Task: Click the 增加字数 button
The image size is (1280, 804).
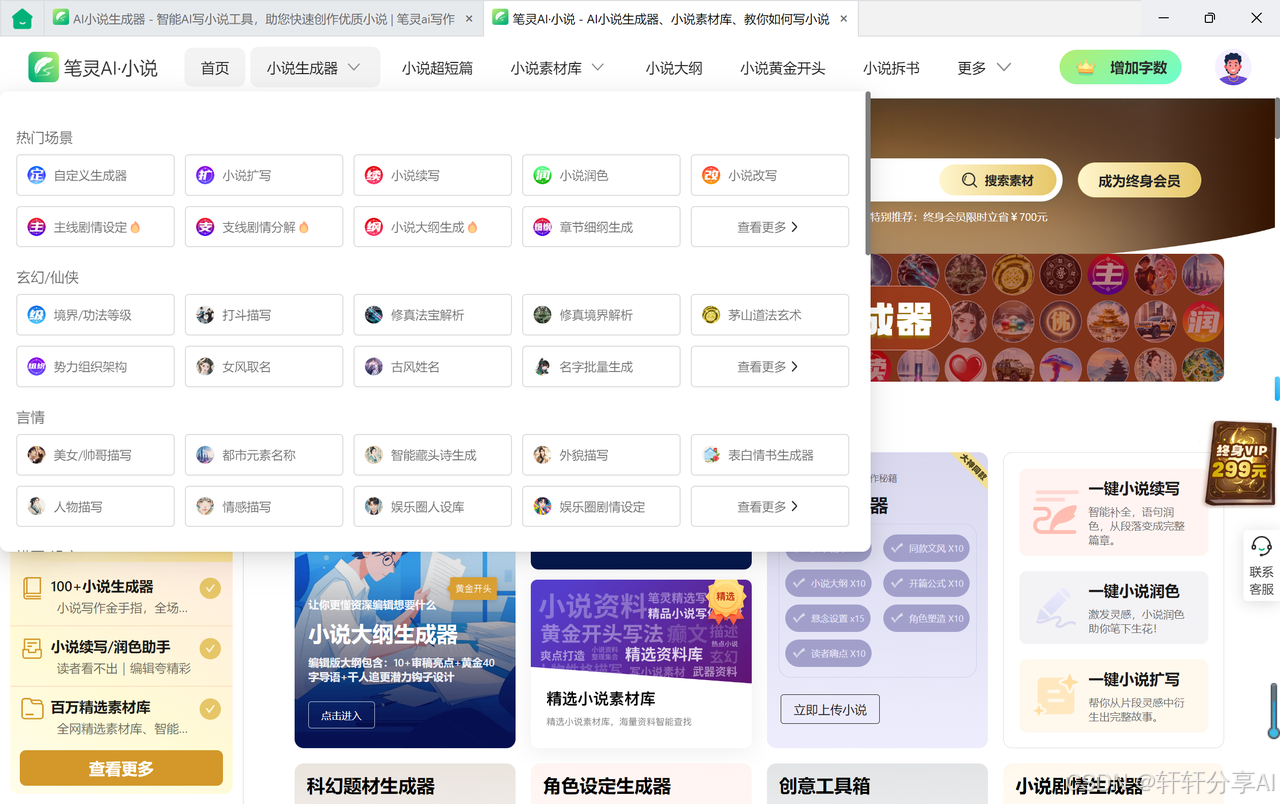Action: (x=1120, y=68)
